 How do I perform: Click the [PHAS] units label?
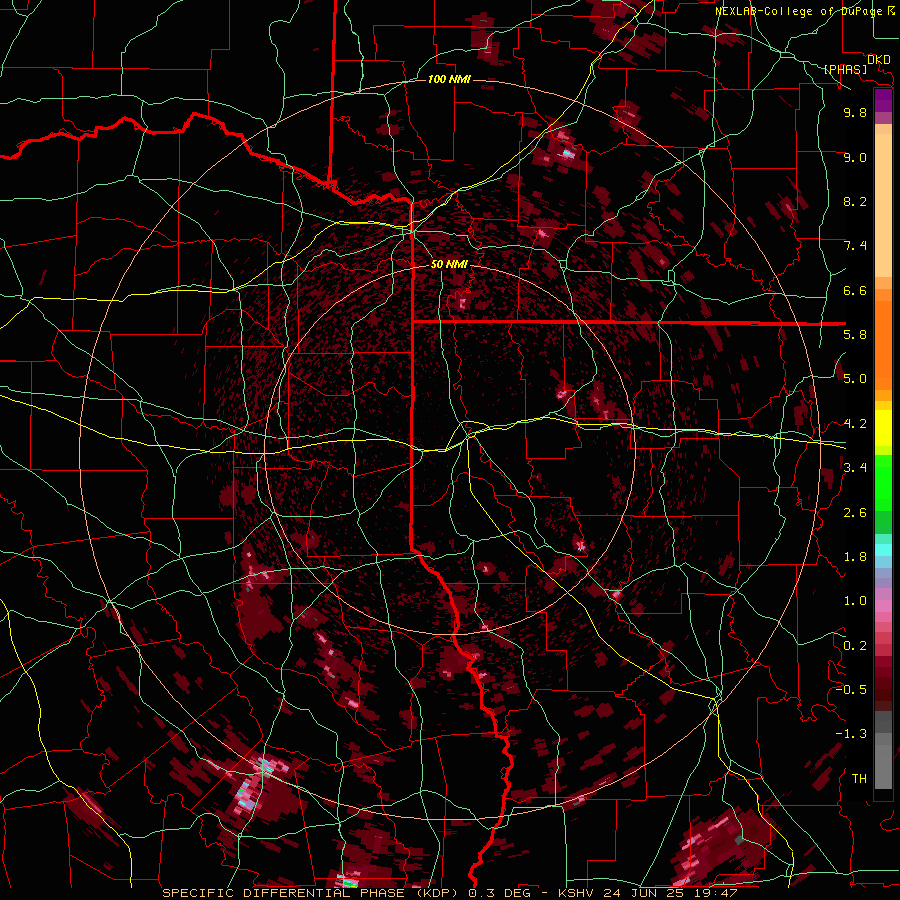coord(845,70)
